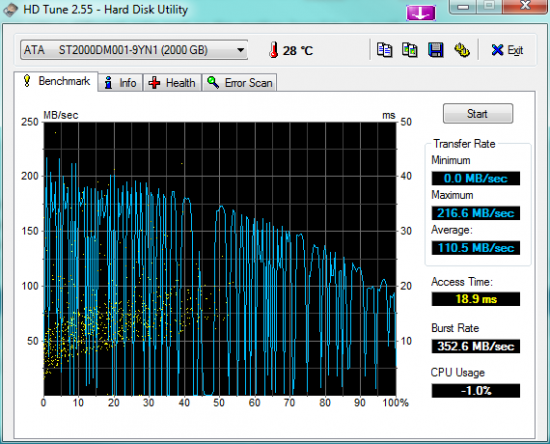Click the Burst Rate label
The height and width of the screenshot is (444, 550).
[x=455, y=328]
